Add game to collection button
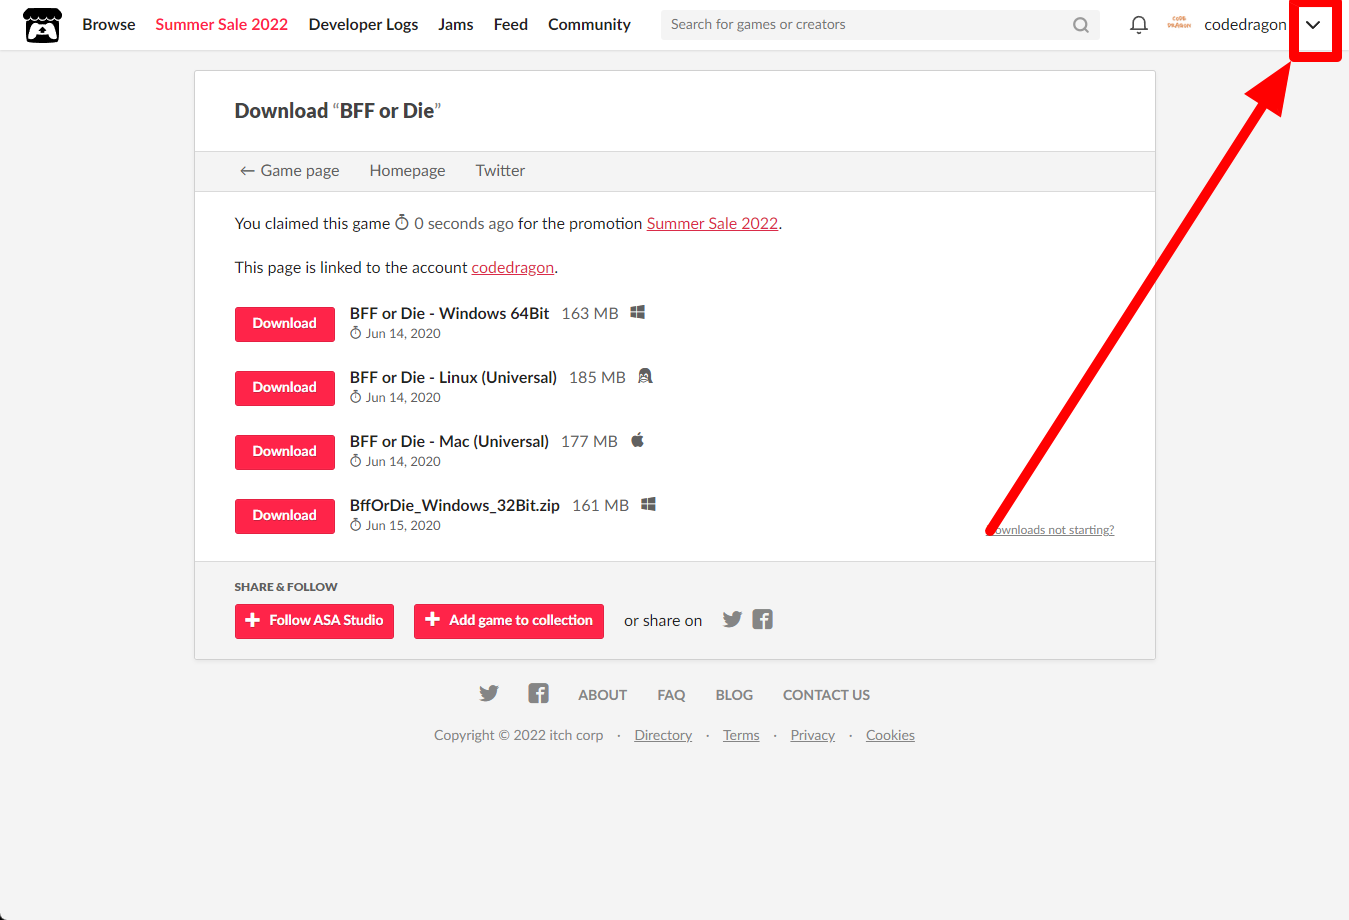 [x=509, y=621]
